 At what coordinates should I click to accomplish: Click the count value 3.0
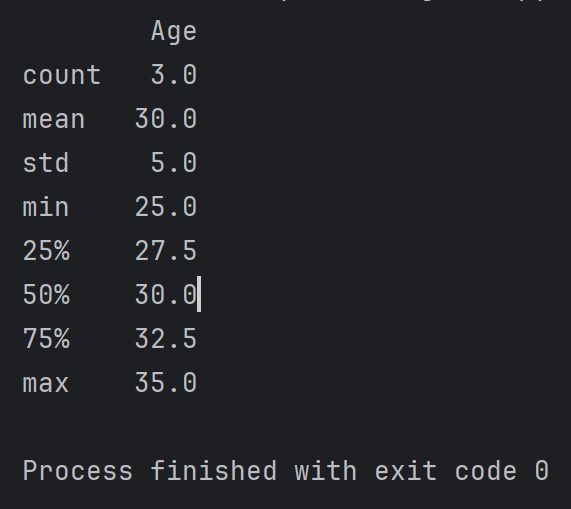tap(174, 75)
